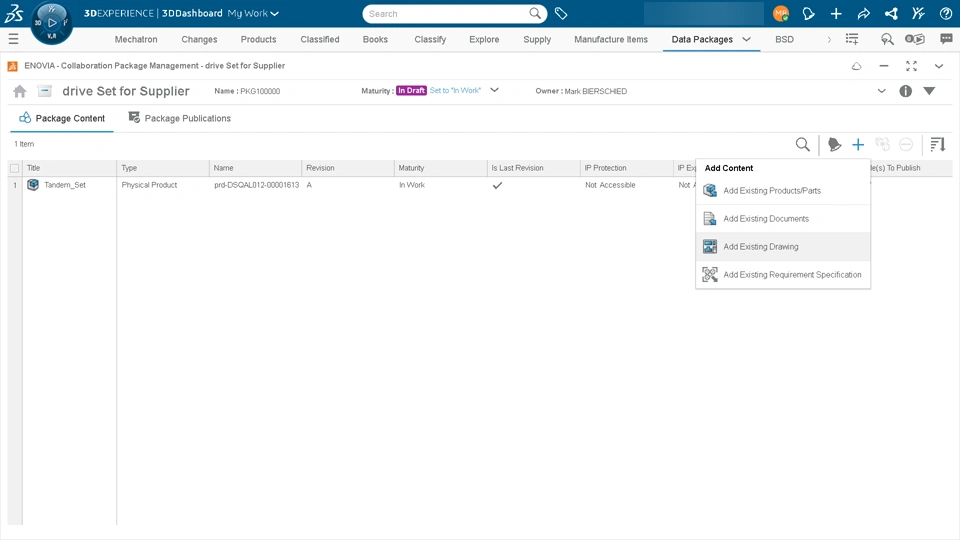Click the plus add icon in top bar
This screenshot has height=540, width=960.
pyautogui.click(x=836, y=13)
